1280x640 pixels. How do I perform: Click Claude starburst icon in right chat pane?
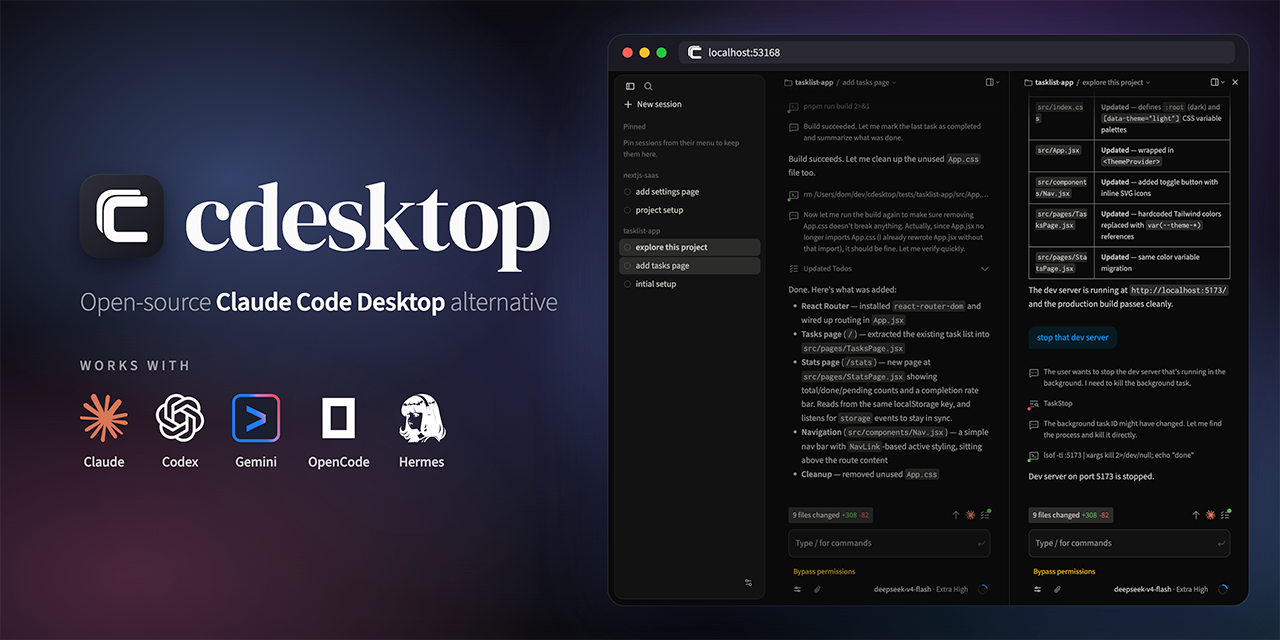1210,515
